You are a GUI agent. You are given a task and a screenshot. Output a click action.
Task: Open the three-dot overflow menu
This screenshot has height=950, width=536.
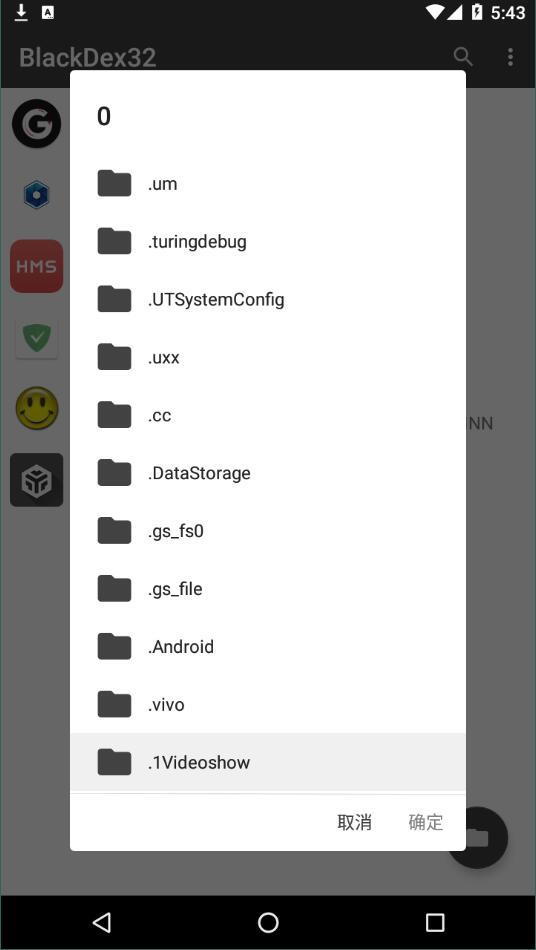[x=511, y=57]
